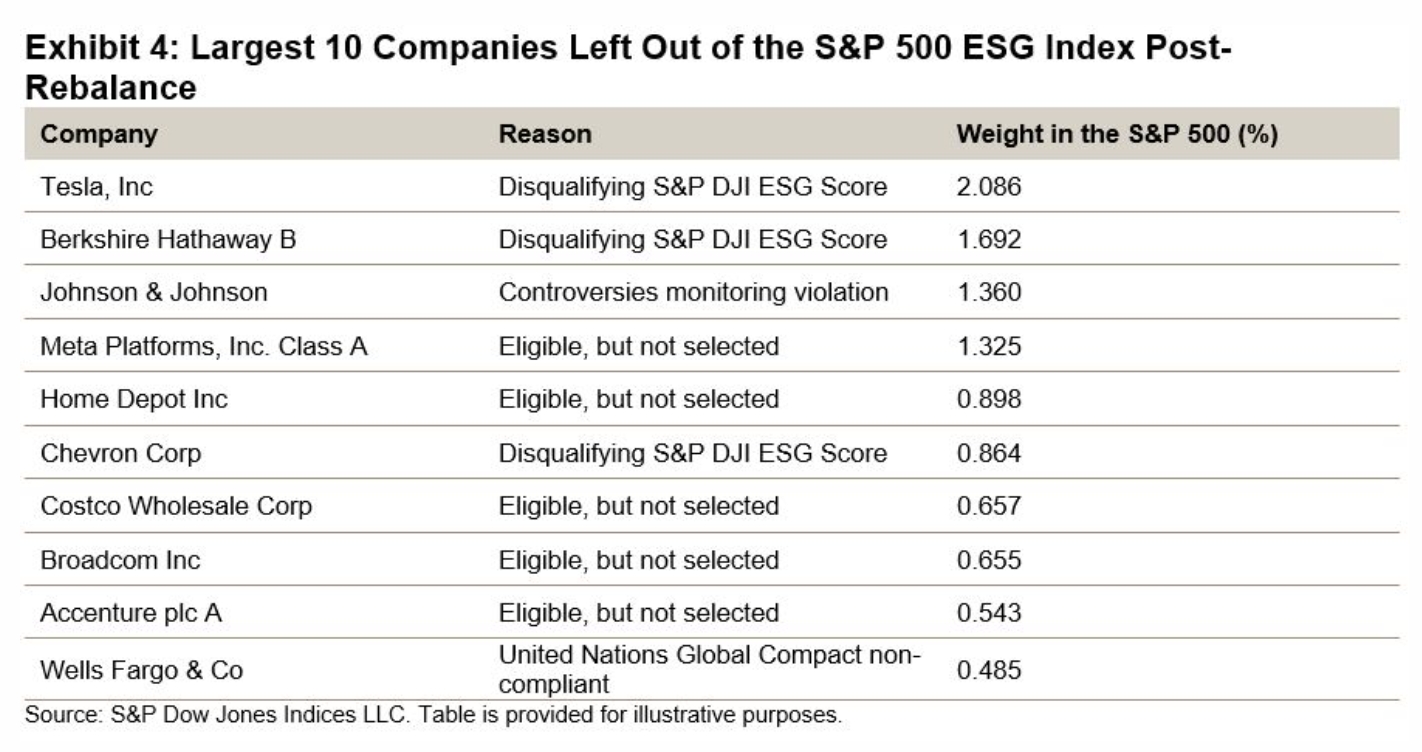1422x752 pixels.
Task: Click the Reason column header
Action: coord(545,134)
